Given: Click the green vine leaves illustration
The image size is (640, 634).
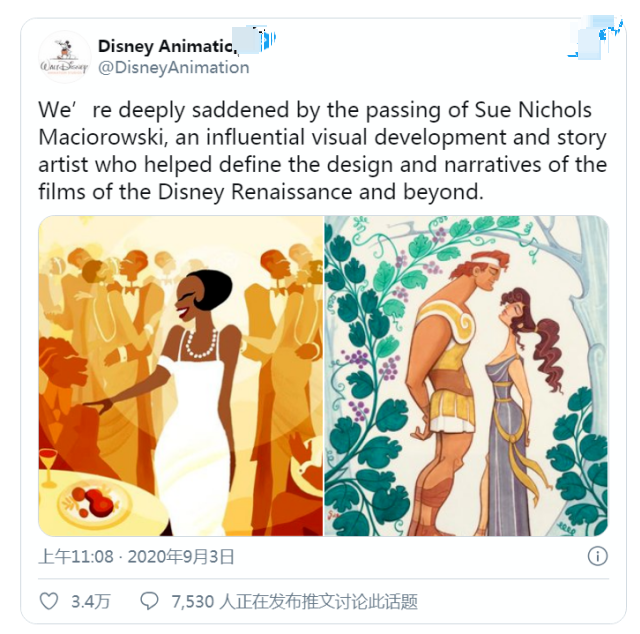Looking at the screenshot, I should (363, 376).
